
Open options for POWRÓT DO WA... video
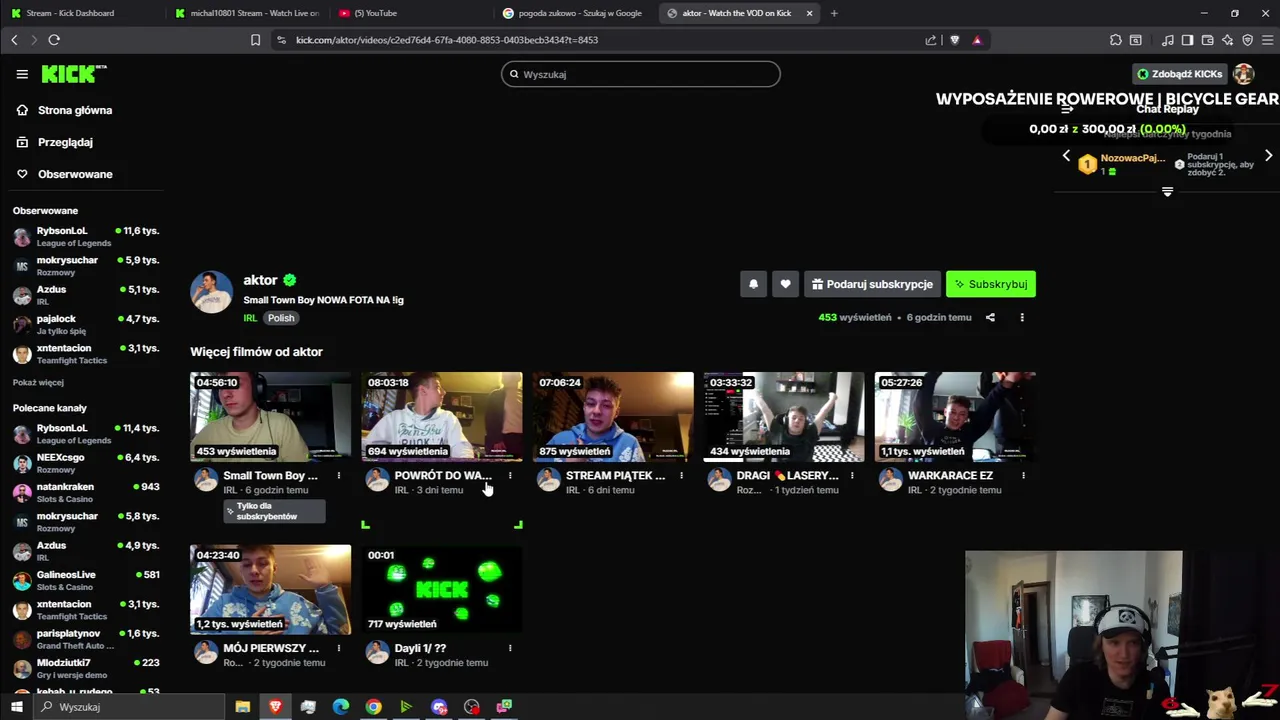coord(510,476)
